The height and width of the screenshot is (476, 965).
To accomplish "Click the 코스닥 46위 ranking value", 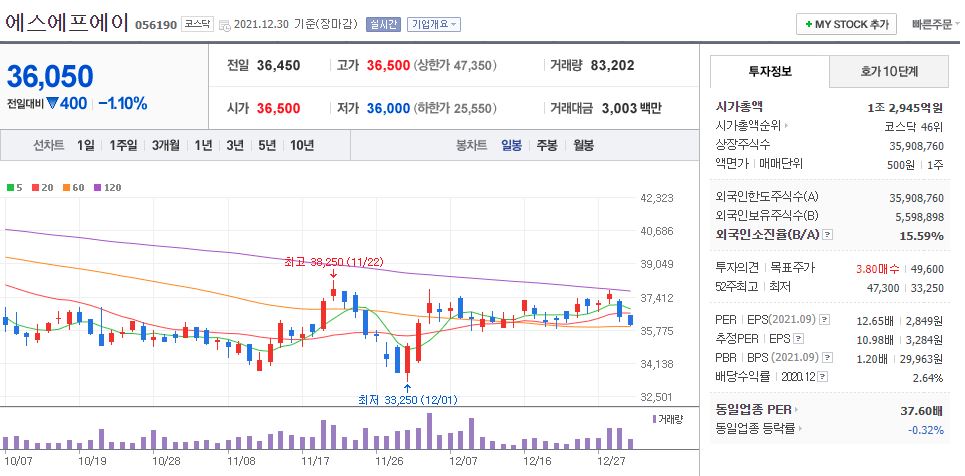I will click(912, 127).
